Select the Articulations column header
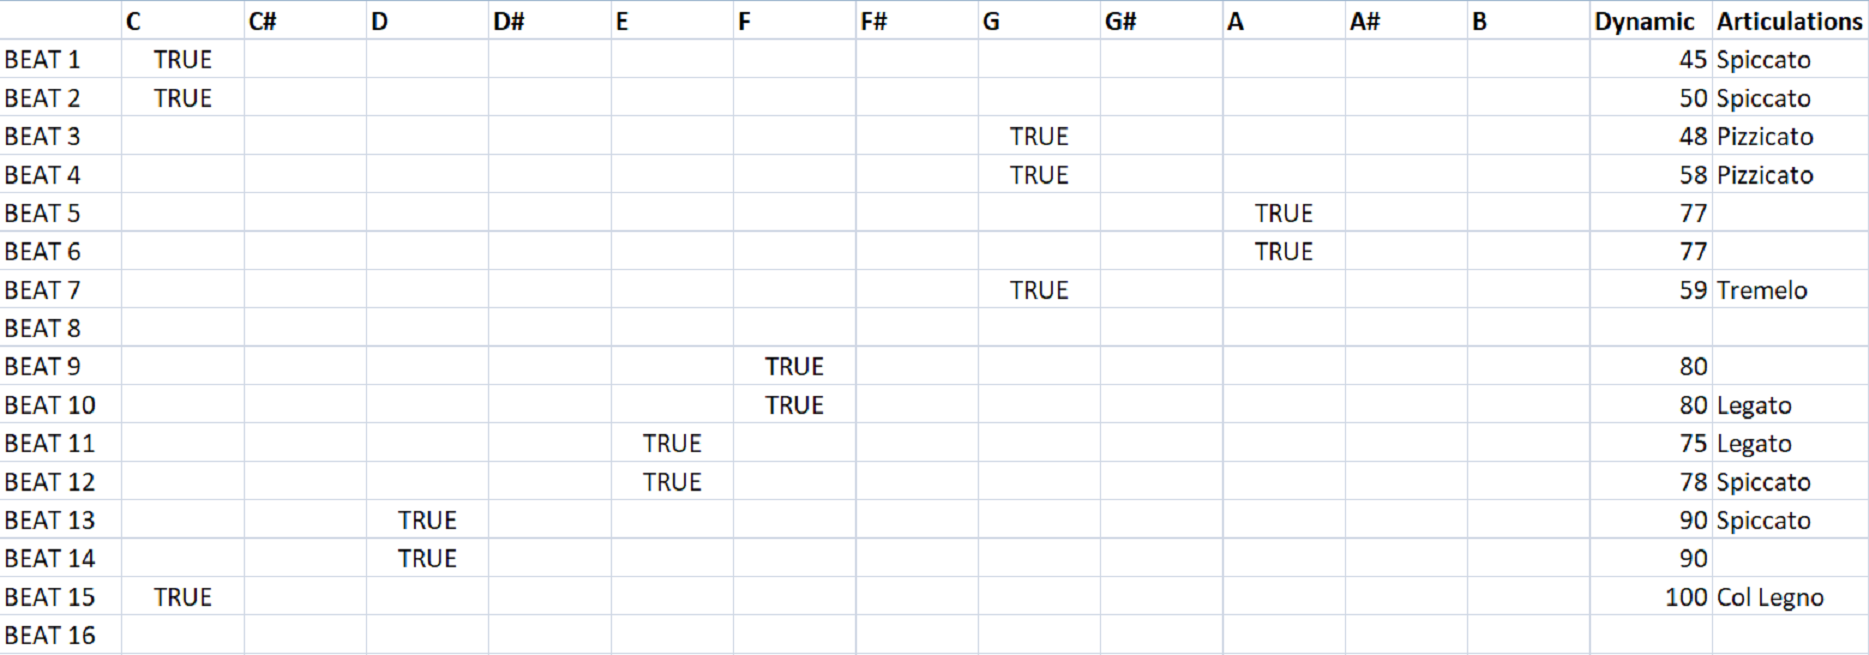The height and width of the screenshot is (655, 1869). (x=1789, y=22)
